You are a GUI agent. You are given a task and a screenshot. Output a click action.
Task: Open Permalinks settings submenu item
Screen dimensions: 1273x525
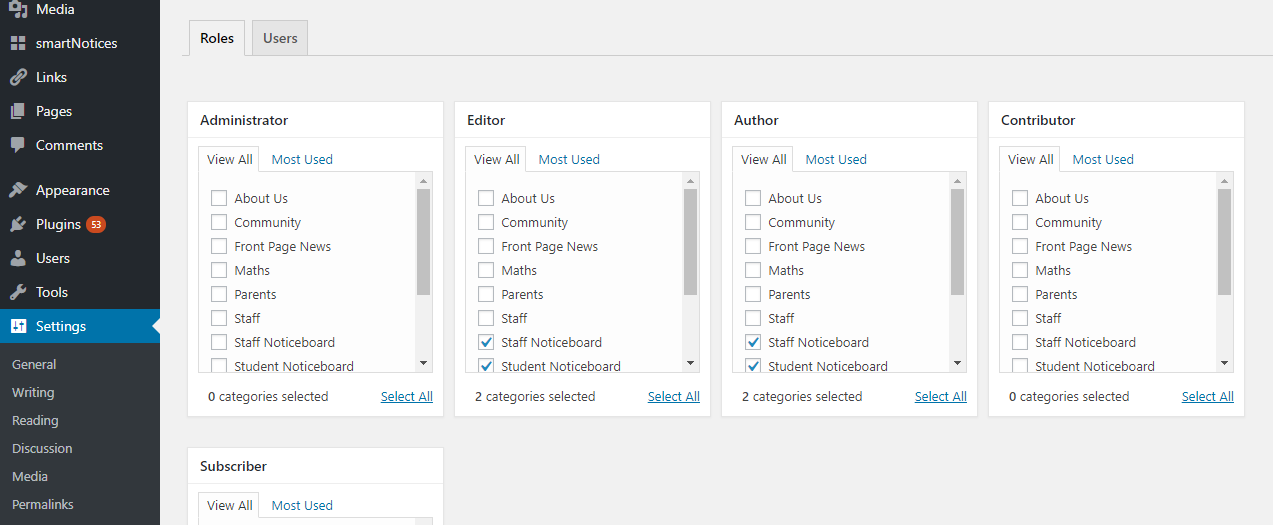click(43, 505)
